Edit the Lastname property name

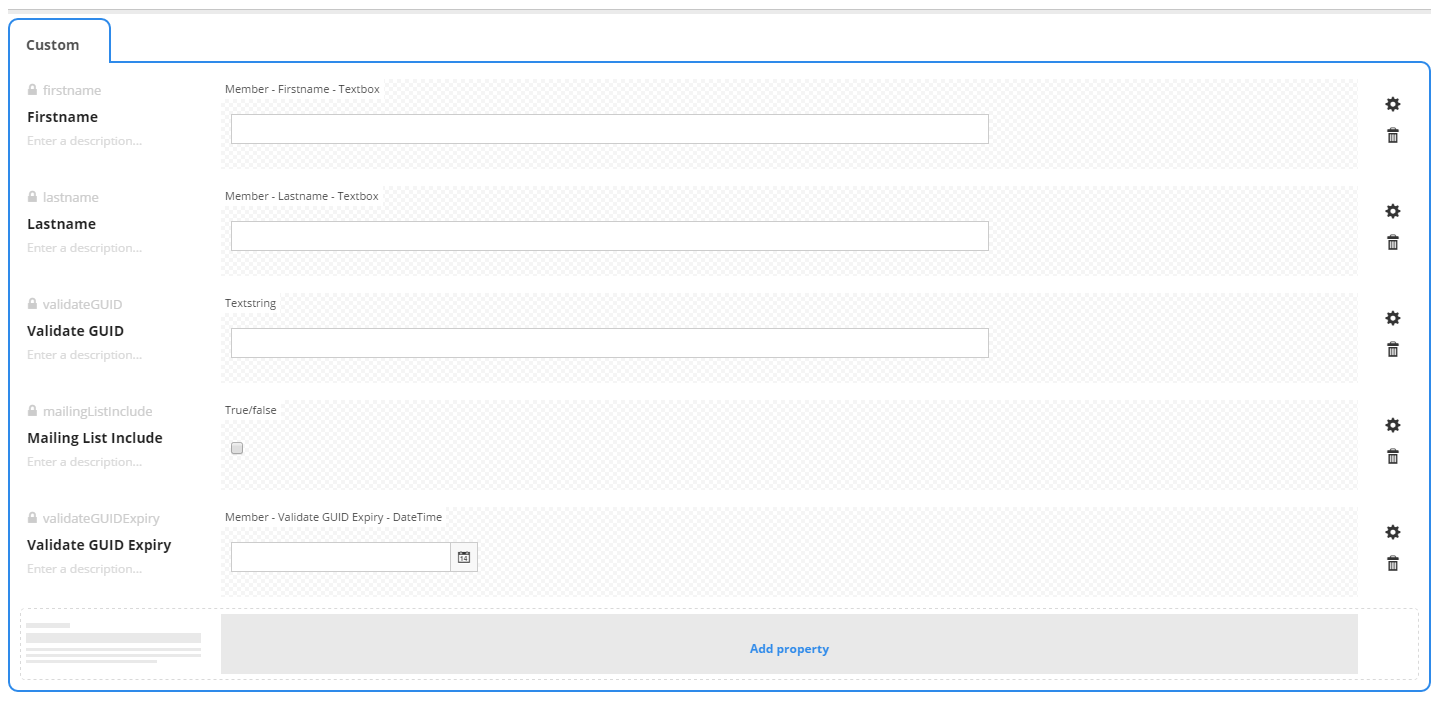pos(61,224)
